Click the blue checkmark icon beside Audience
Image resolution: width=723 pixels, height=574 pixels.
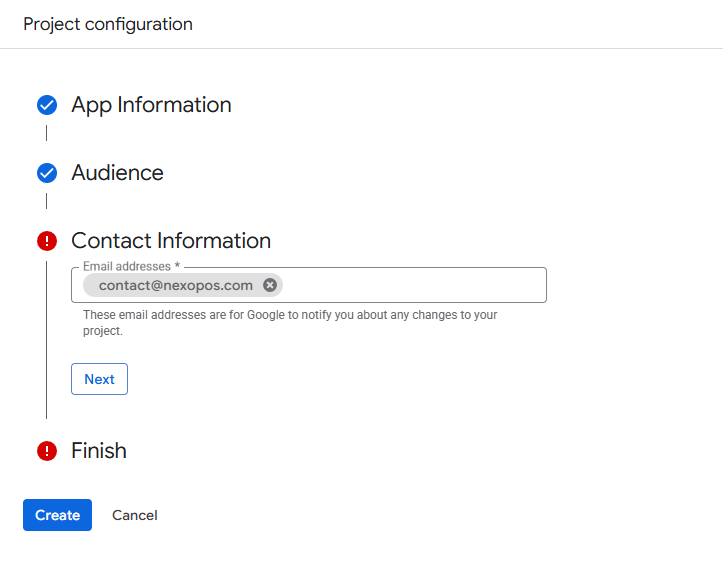tap(47, 173)
